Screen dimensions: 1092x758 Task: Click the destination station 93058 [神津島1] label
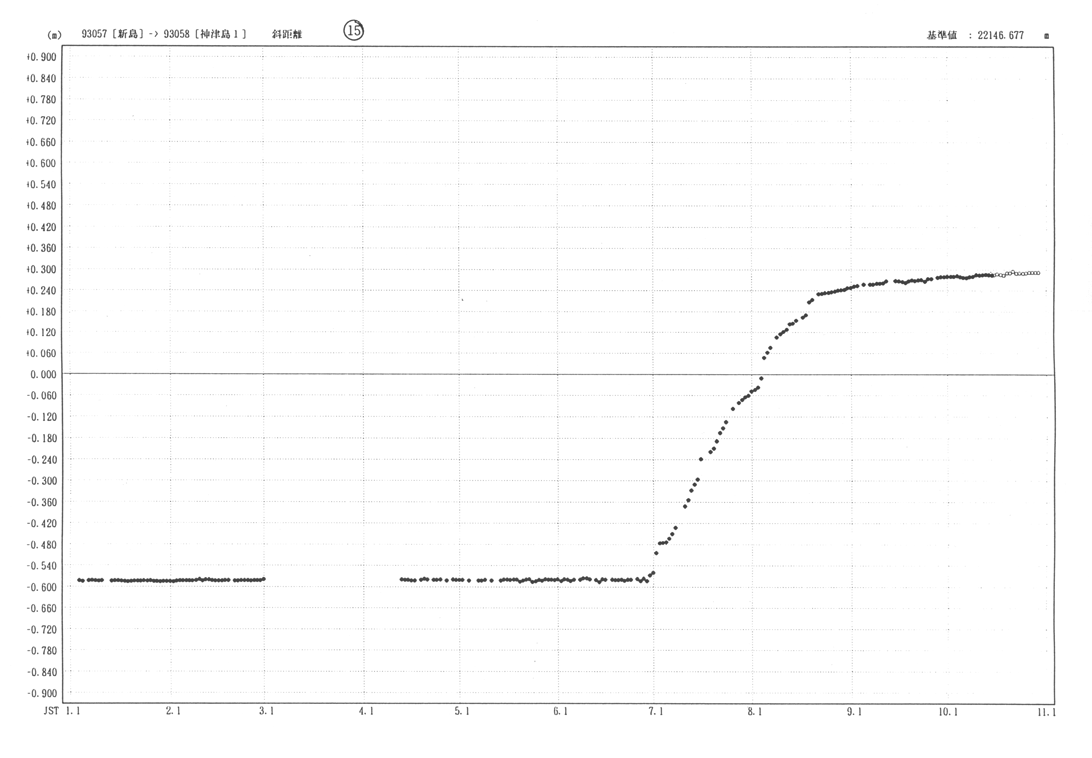(x=205, y=34)
